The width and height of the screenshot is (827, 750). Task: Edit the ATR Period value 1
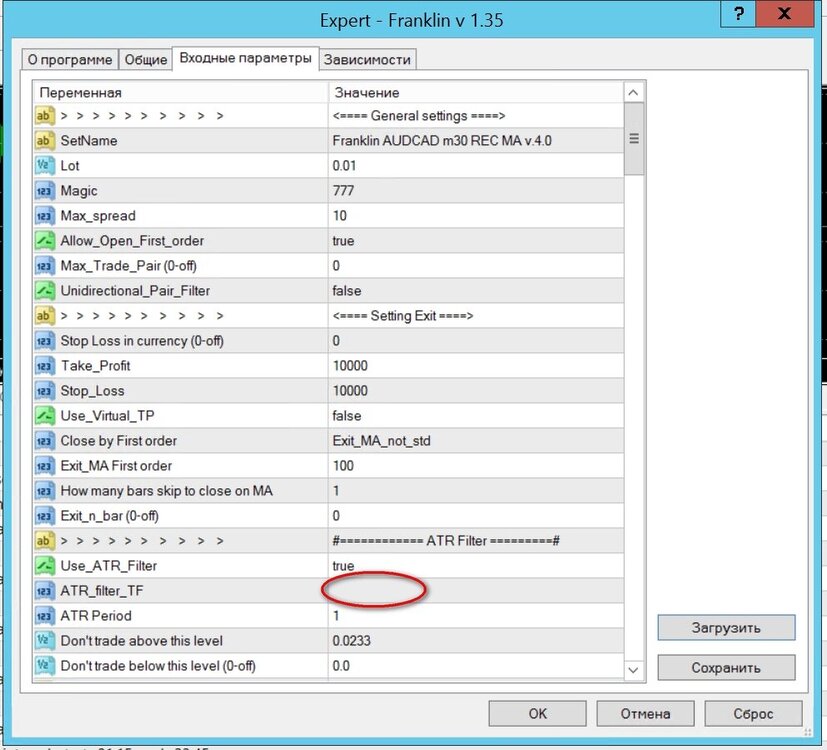475,616
